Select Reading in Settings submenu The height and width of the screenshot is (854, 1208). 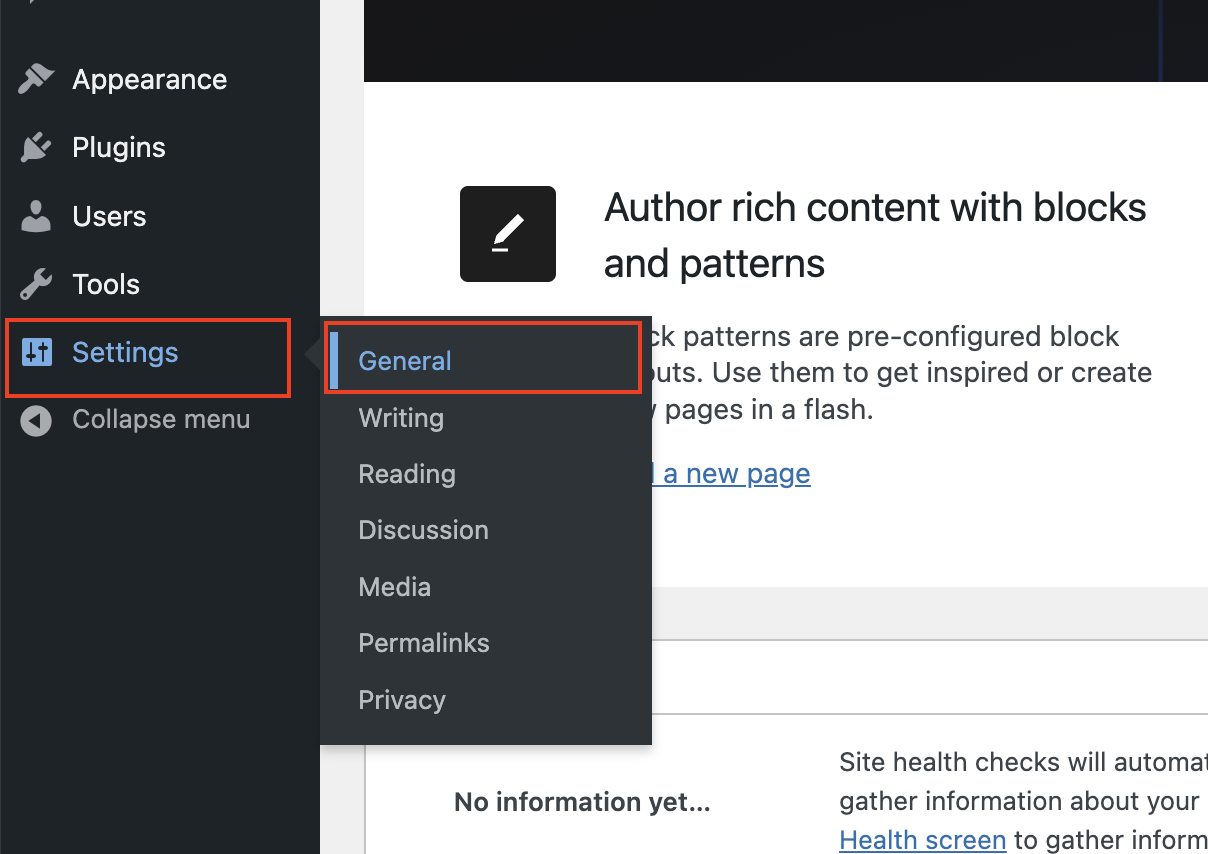(407, 474)
